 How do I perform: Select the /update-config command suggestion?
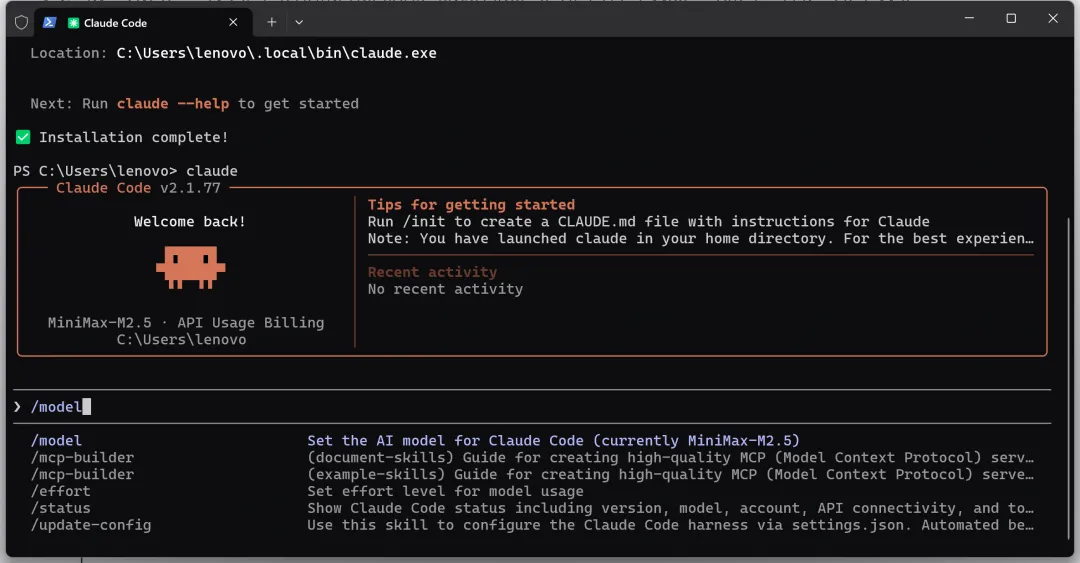pyautogui.click(x=90, y=525)
